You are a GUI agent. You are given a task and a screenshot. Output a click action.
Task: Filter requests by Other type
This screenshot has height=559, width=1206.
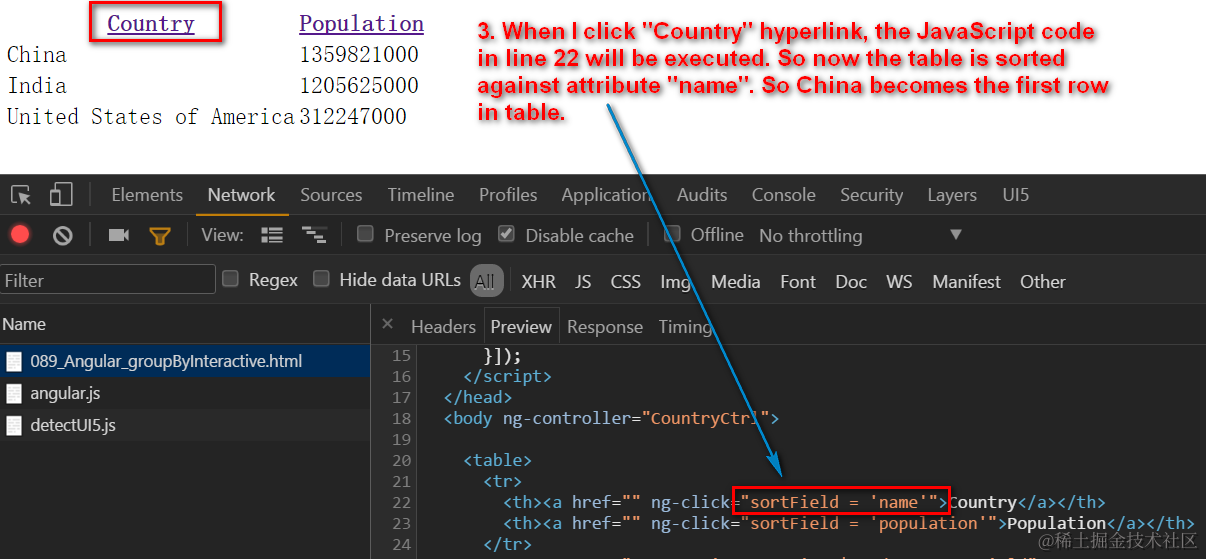coord(1043,282)
